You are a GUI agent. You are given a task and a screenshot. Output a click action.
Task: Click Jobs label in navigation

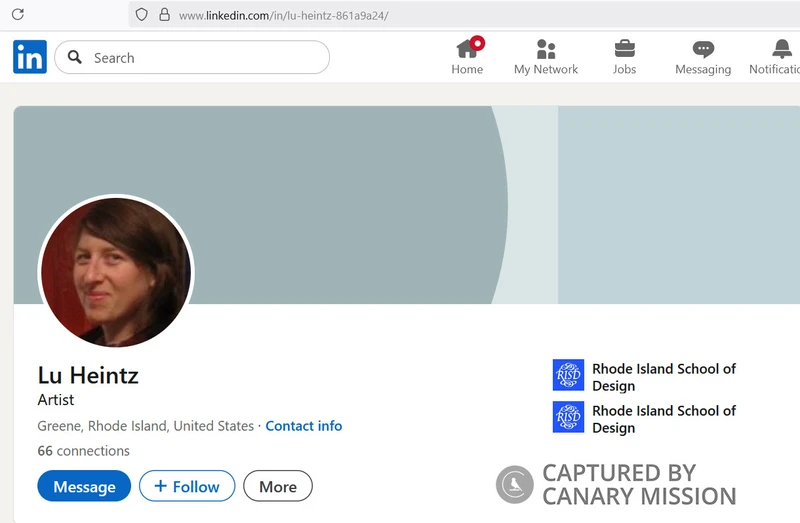click(x=624, y=69)
